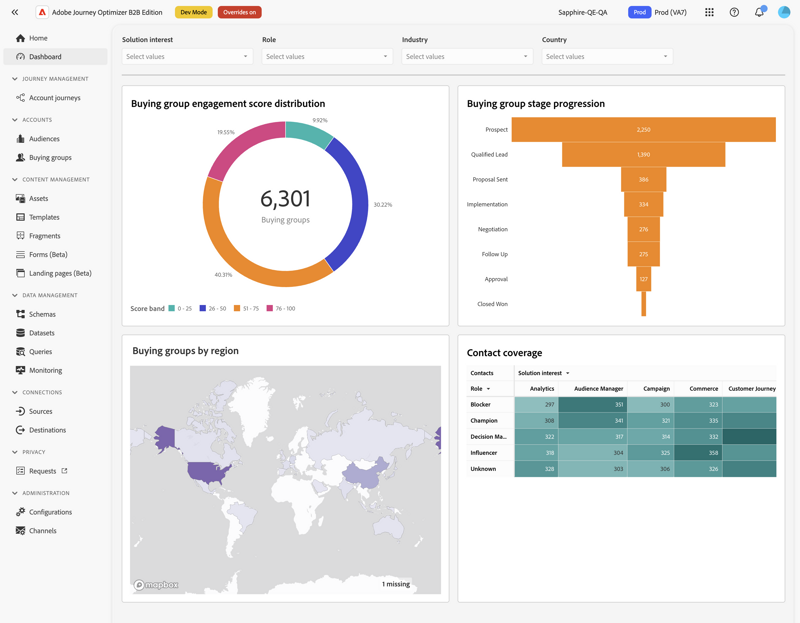Open the Industry filter dropdown
Image resolution: width=800 pixels, height=623 pixels.
coord(467,57)
